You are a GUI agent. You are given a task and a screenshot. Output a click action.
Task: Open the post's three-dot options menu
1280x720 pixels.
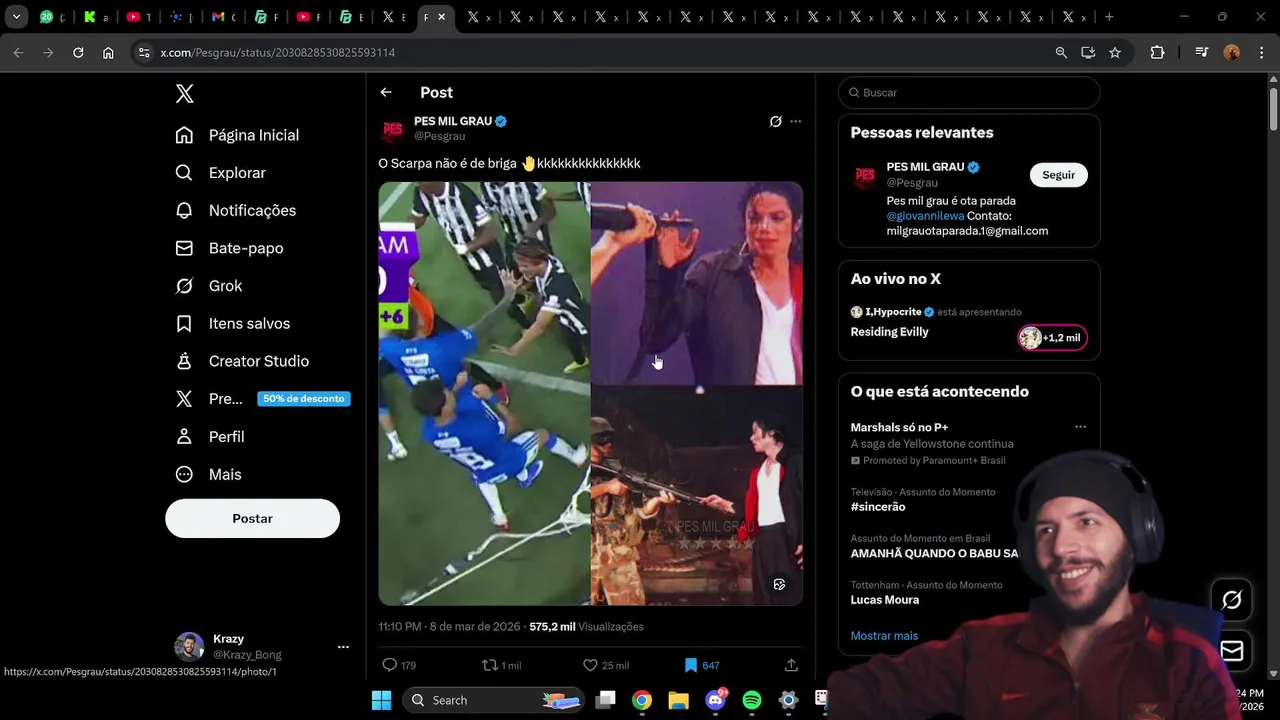click(796, 121)
